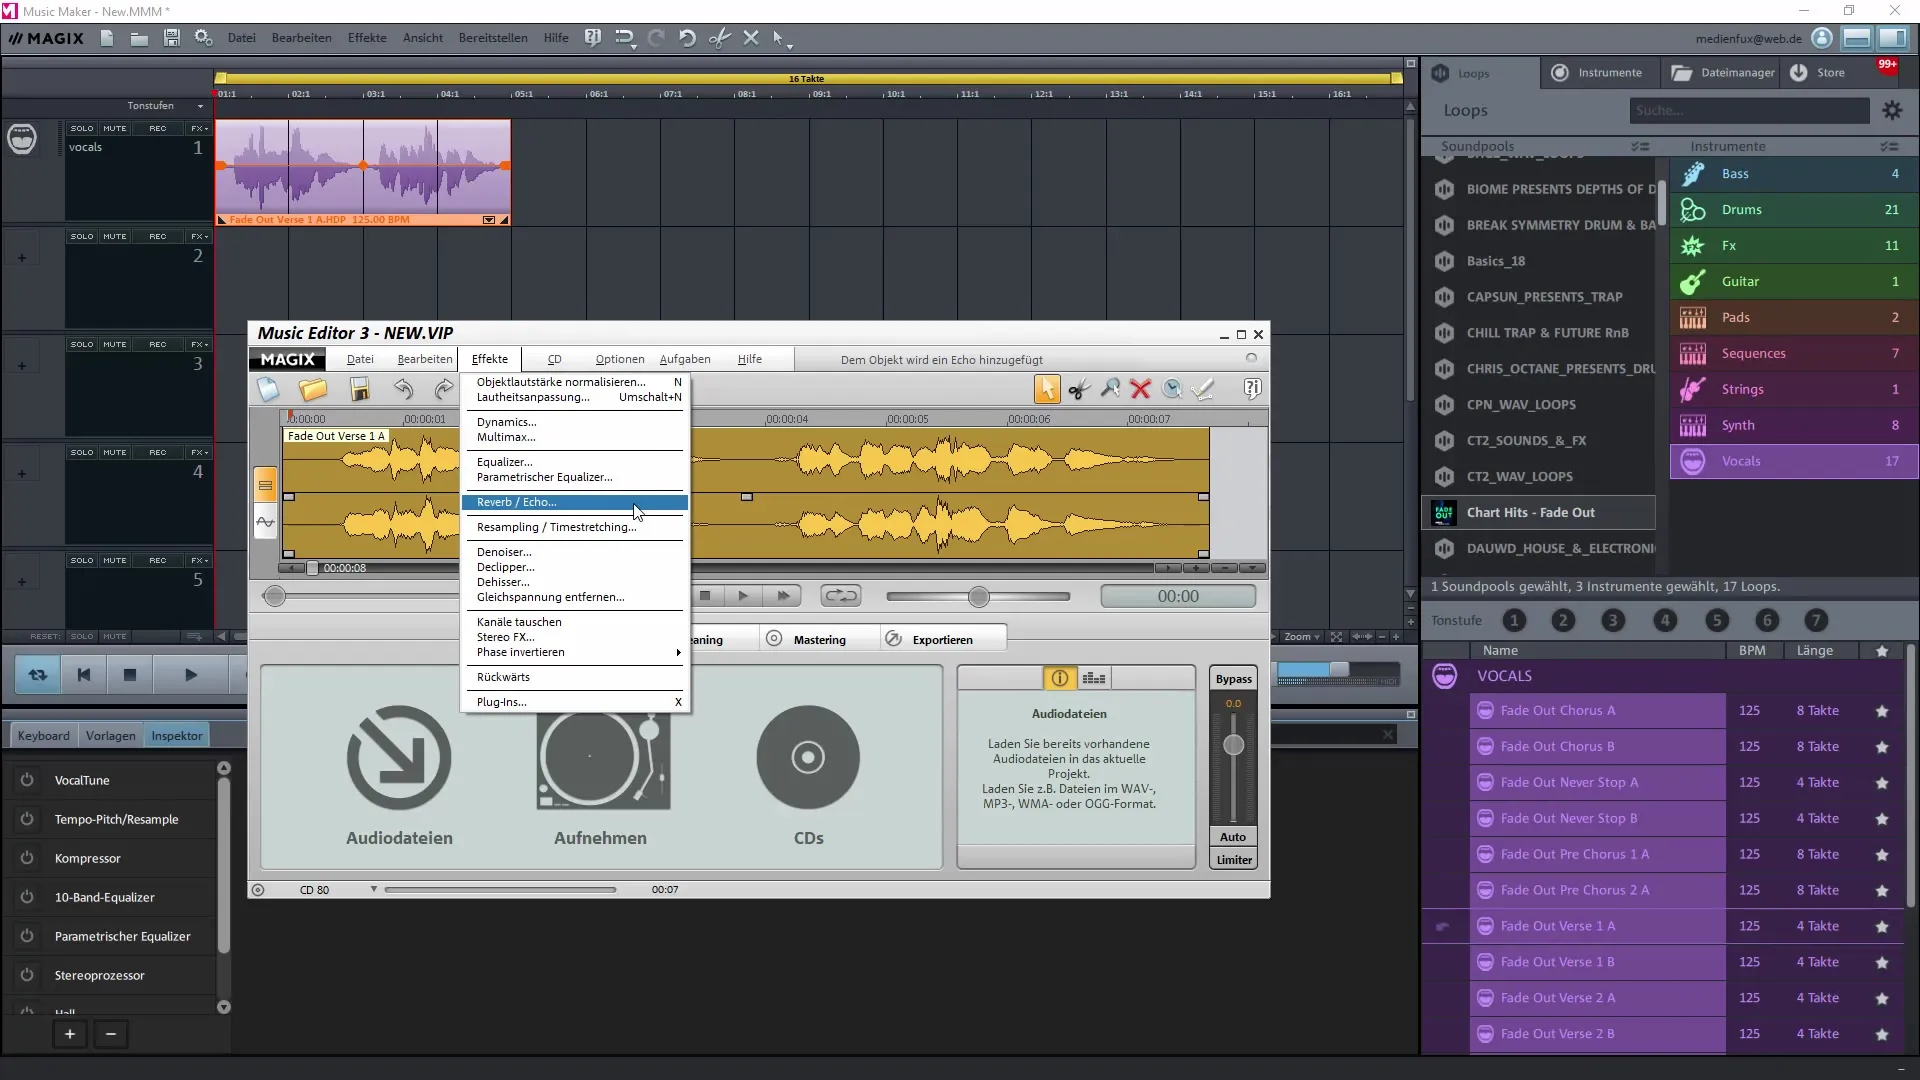Click the red delete X in Music Editor
This screenshot has width=1920, height=1080.
(1140, 389)
